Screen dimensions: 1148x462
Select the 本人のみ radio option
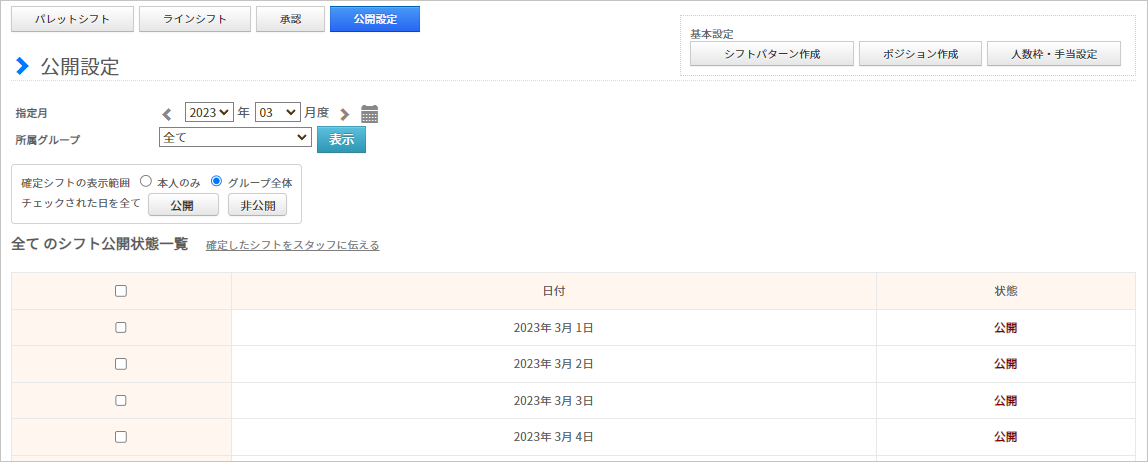(x=145, y=182)
